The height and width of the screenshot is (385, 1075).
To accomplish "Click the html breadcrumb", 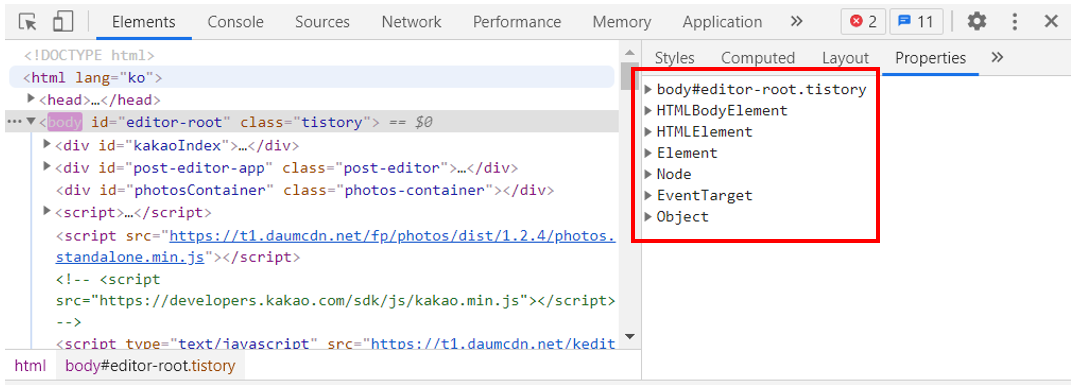I will 30,366.
